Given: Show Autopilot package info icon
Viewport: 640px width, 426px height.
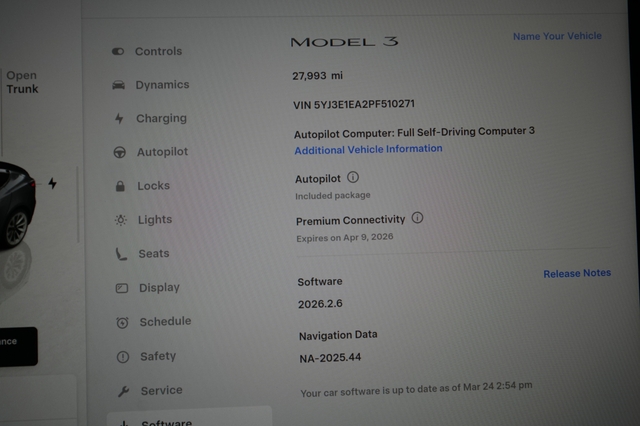Looking at the screenshot, I should click(x=353, y=178).
